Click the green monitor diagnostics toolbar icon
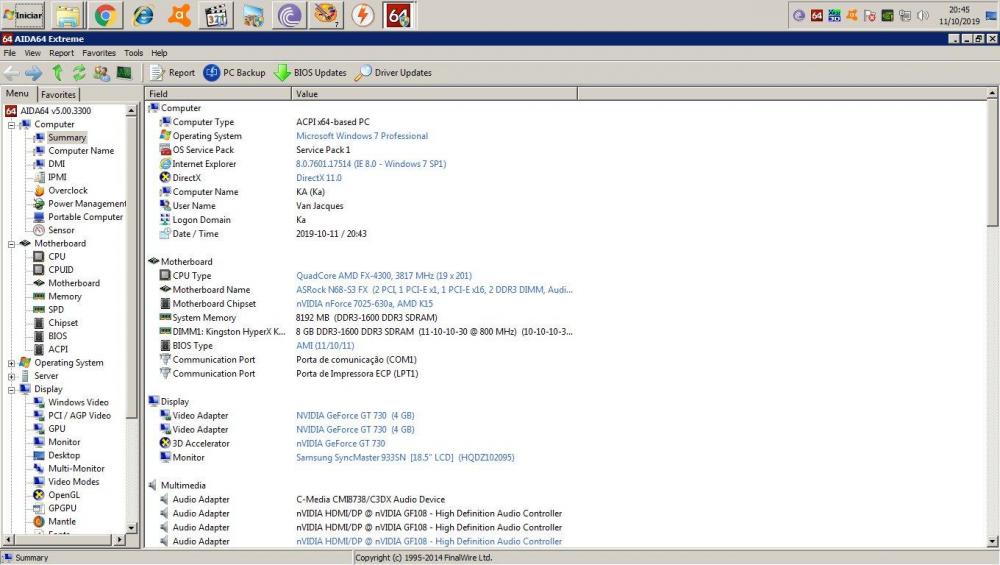 (x=124, y=73)
